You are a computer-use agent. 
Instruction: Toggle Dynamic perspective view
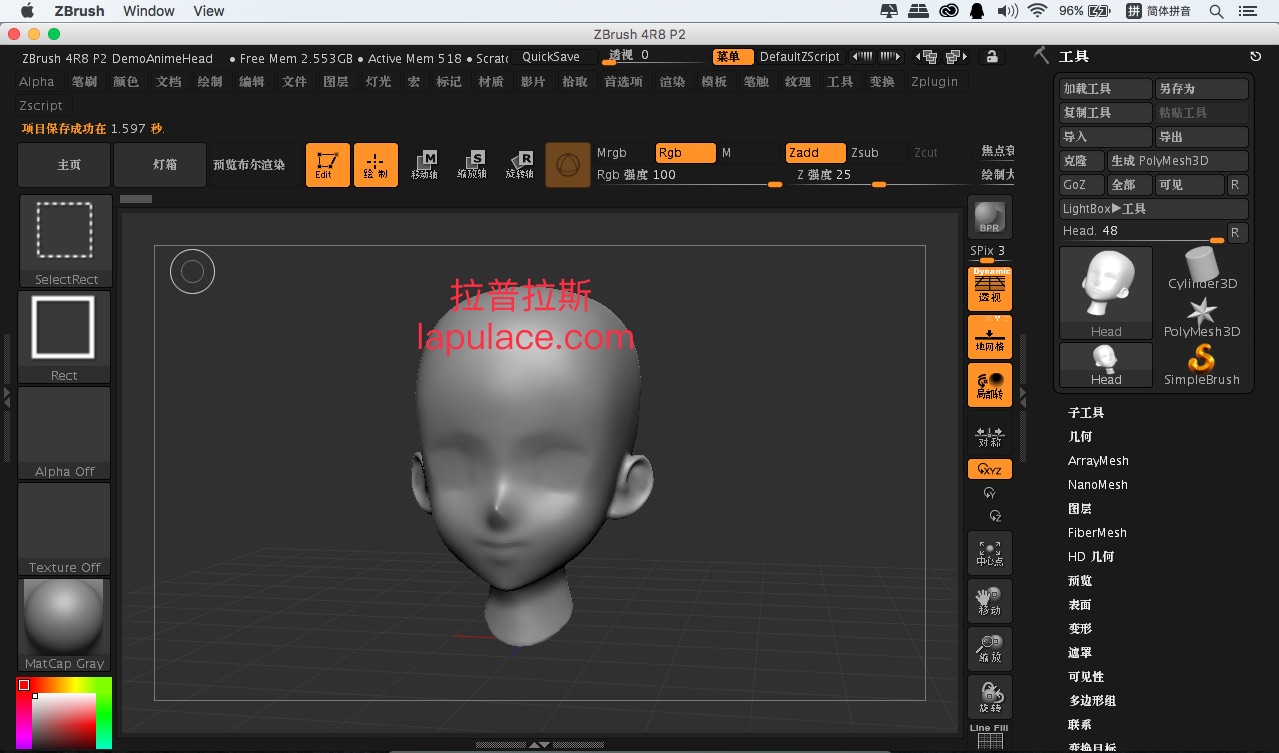990,289
